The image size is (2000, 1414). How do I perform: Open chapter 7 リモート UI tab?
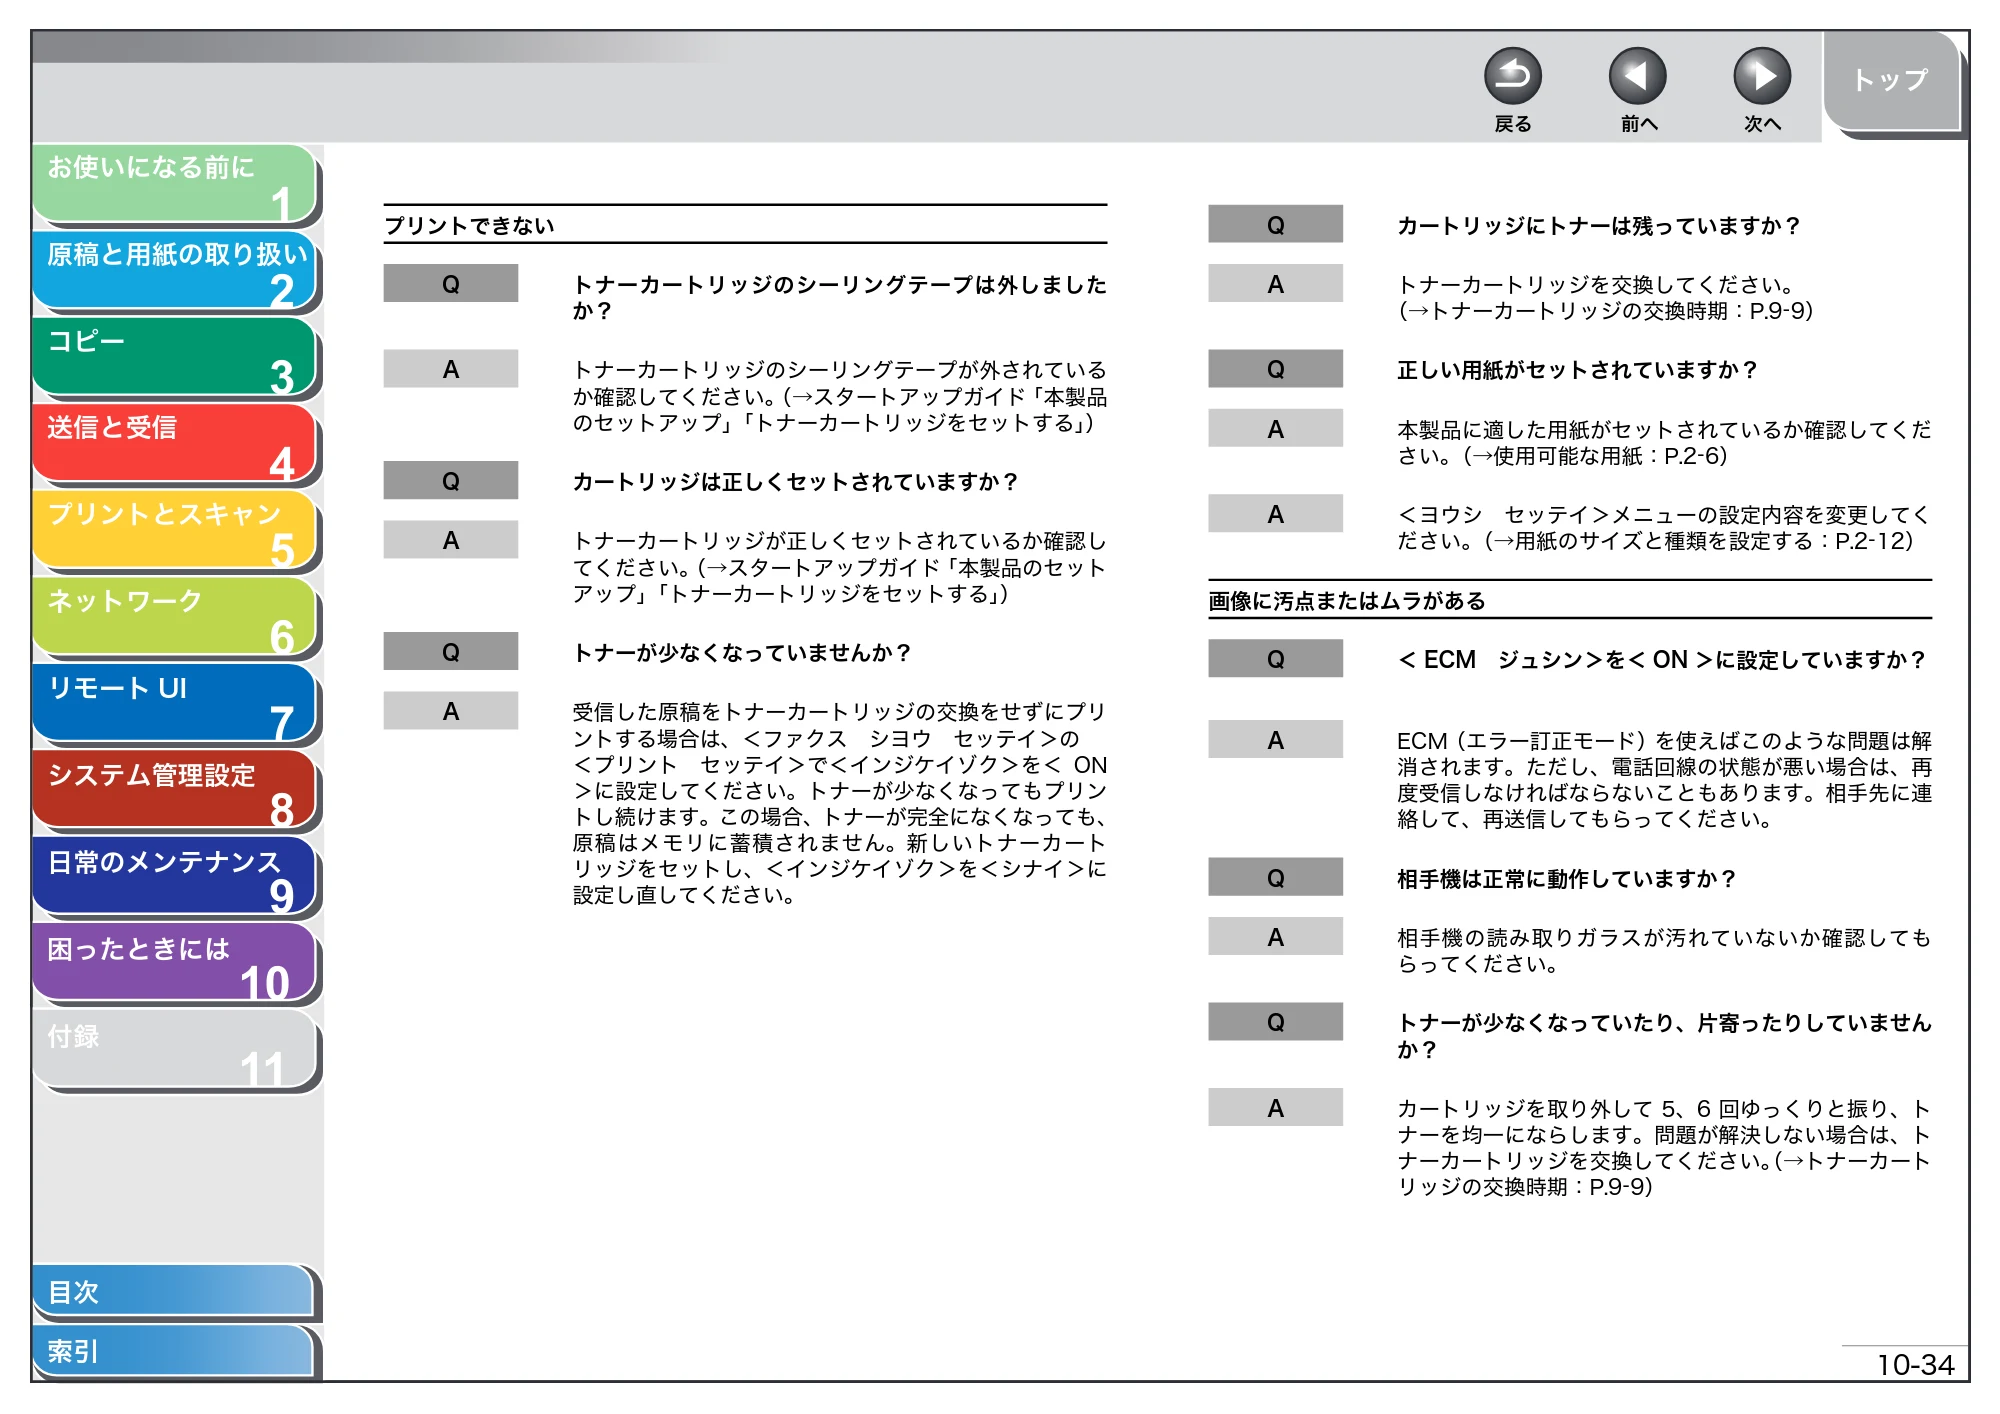[174, 703]
